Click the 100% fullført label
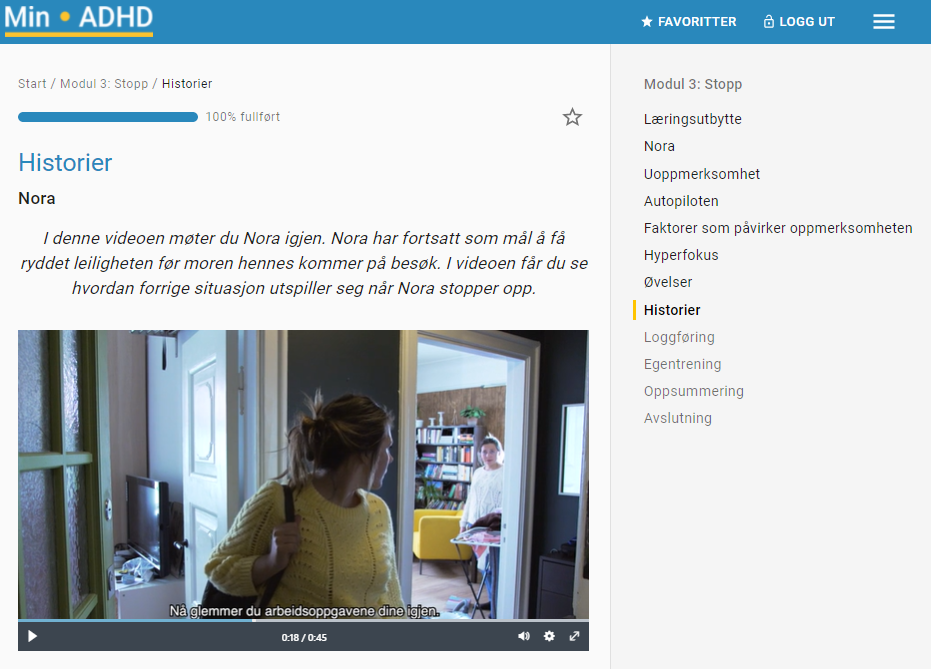Screen dimensions: 931x669 coord(243,117)
